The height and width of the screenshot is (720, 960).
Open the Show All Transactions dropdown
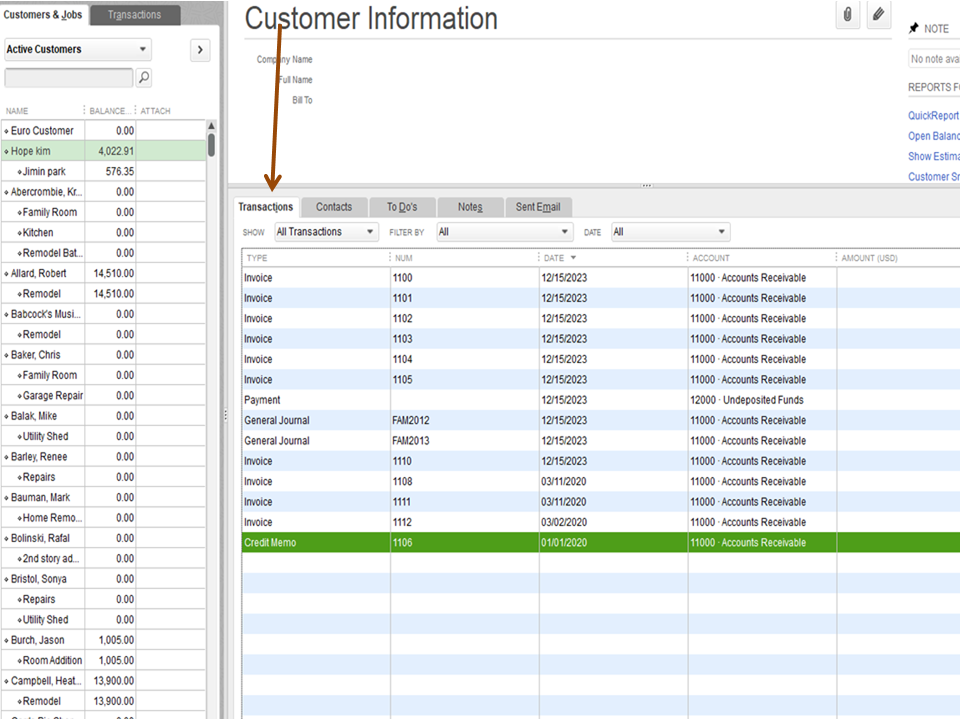325,232
